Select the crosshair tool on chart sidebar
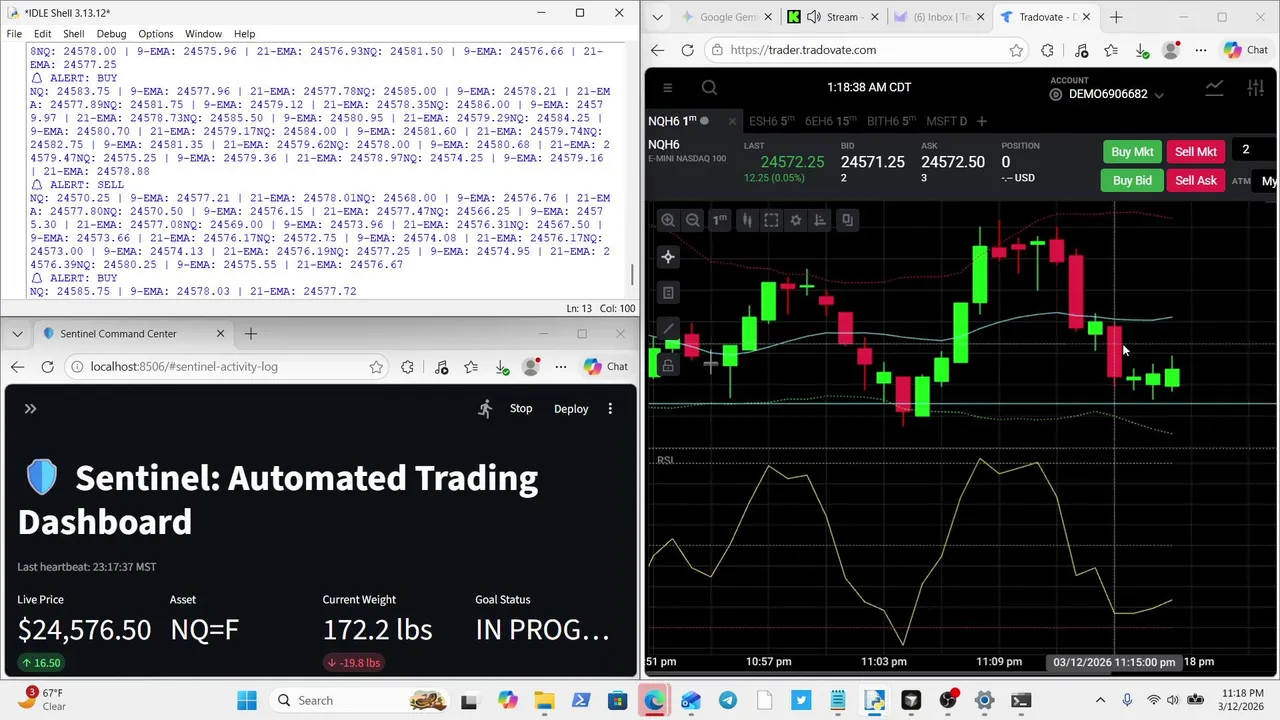 click(x=668, y=257)
